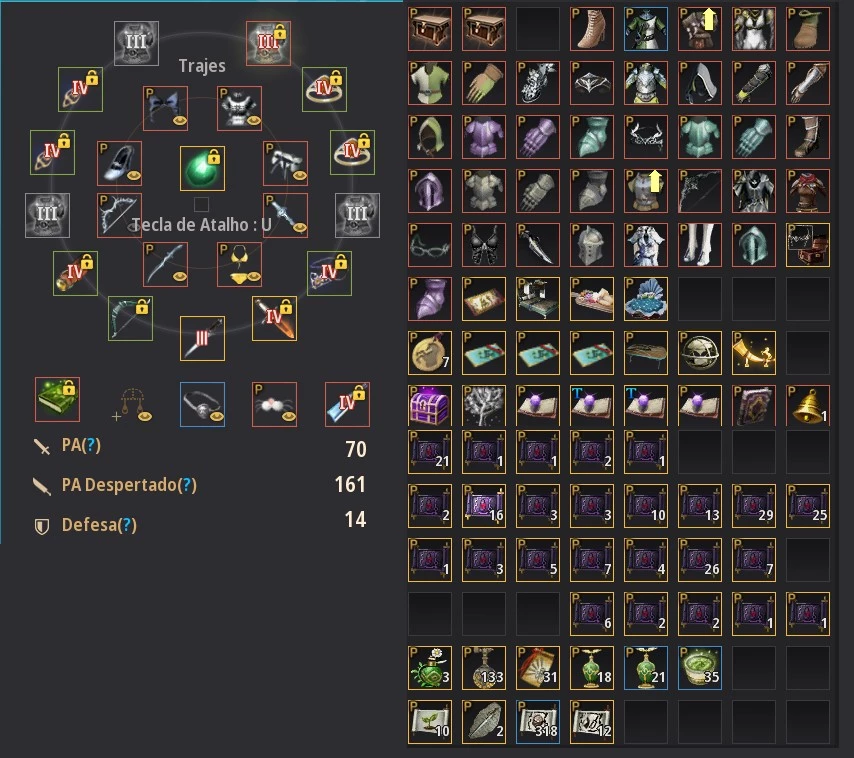
Task: Select the Trajes label
Action: [x=202, y=66]
